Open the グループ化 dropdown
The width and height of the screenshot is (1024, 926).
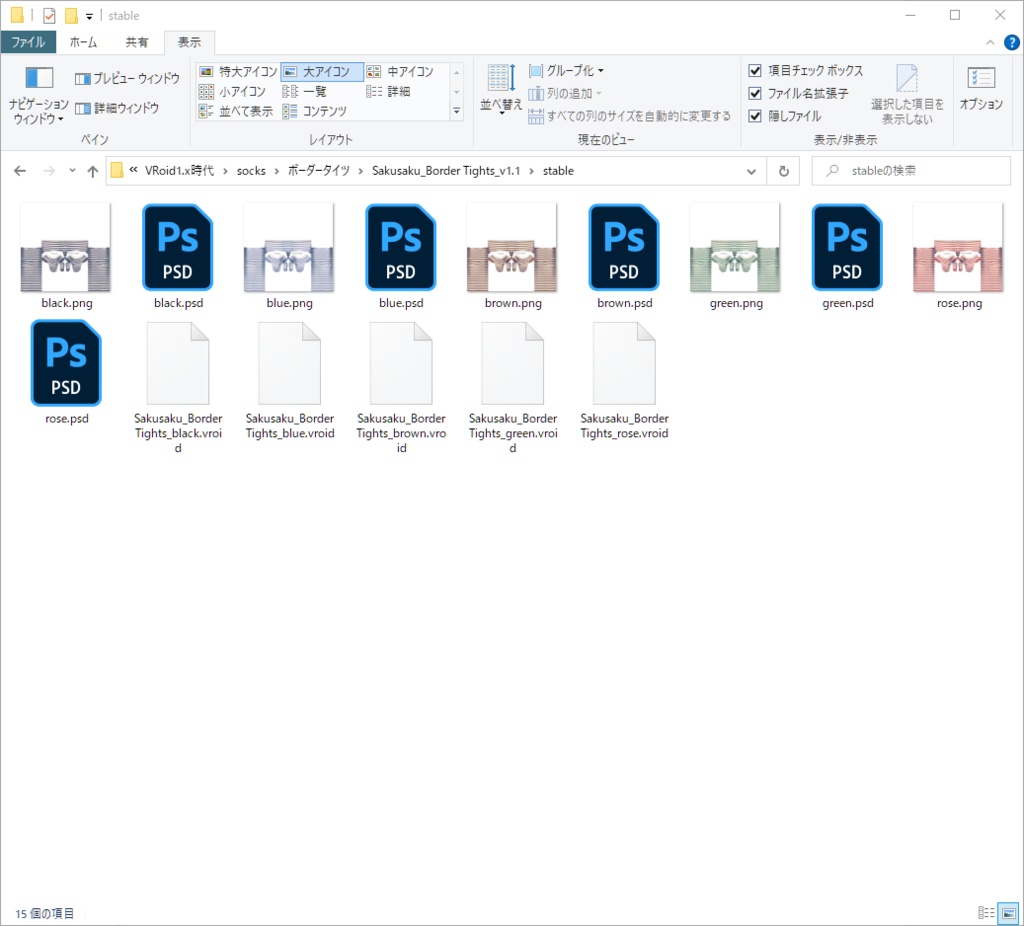pyautogui.click(x=566, y=70)
